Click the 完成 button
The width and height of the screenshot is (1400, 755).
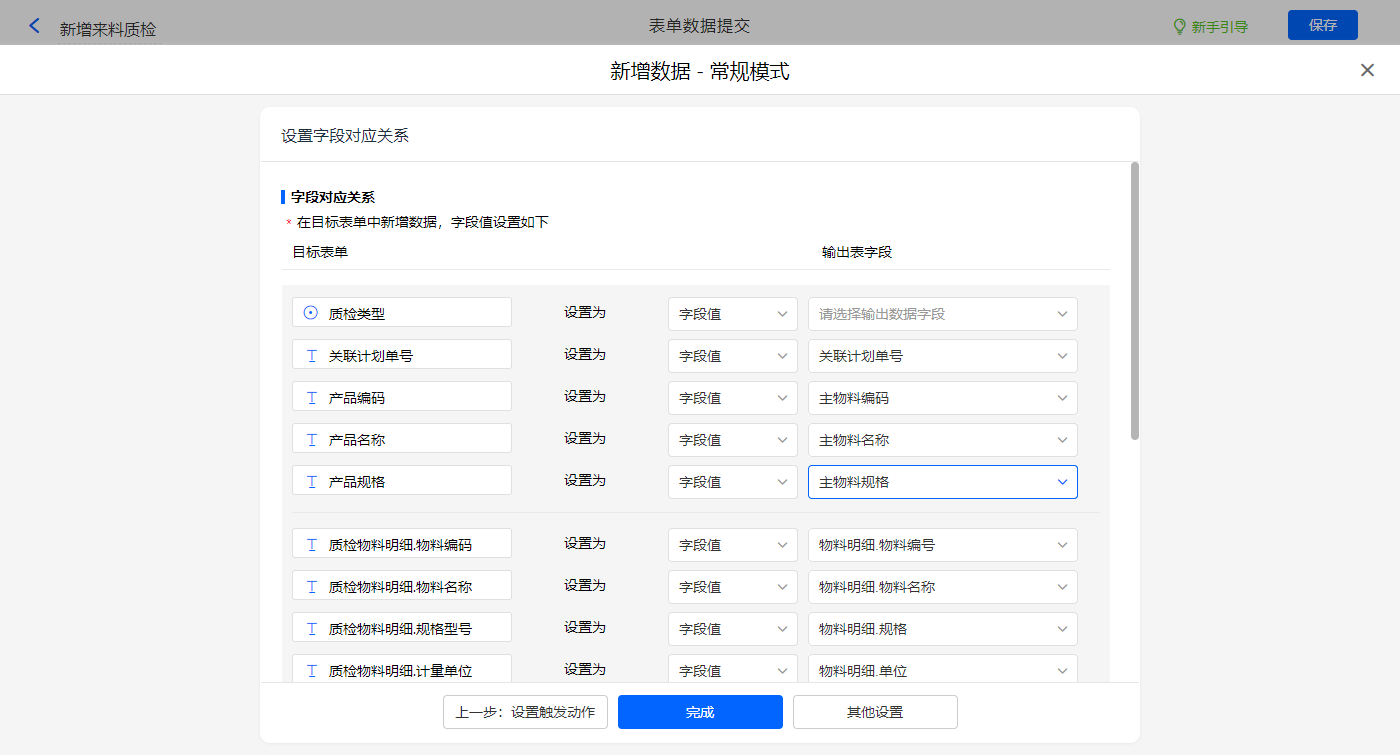click(x=700, y=712)
